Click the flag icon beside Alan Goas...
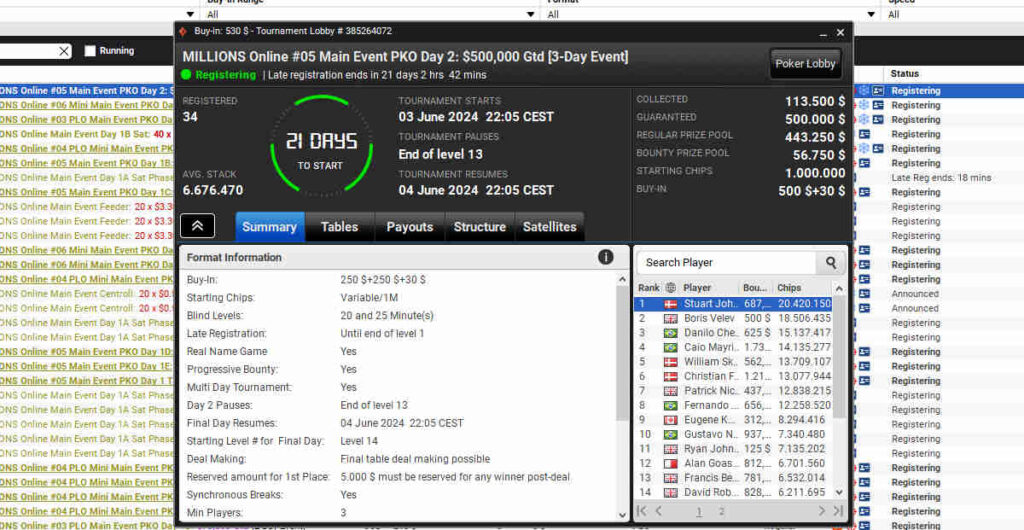 [x=671, y=463]
